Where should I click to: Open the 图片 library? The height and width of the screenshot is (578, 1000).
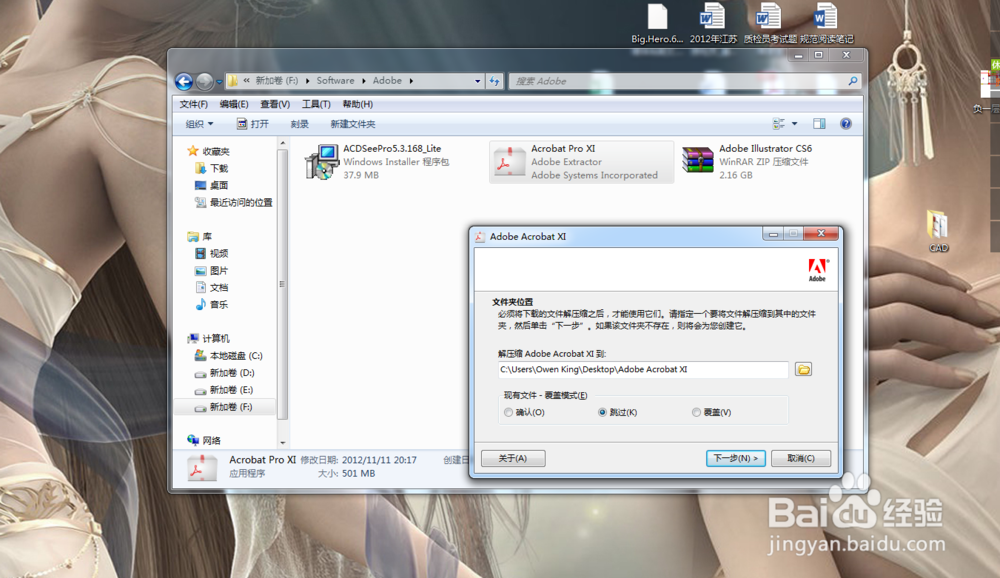click(x=211, y=270)
